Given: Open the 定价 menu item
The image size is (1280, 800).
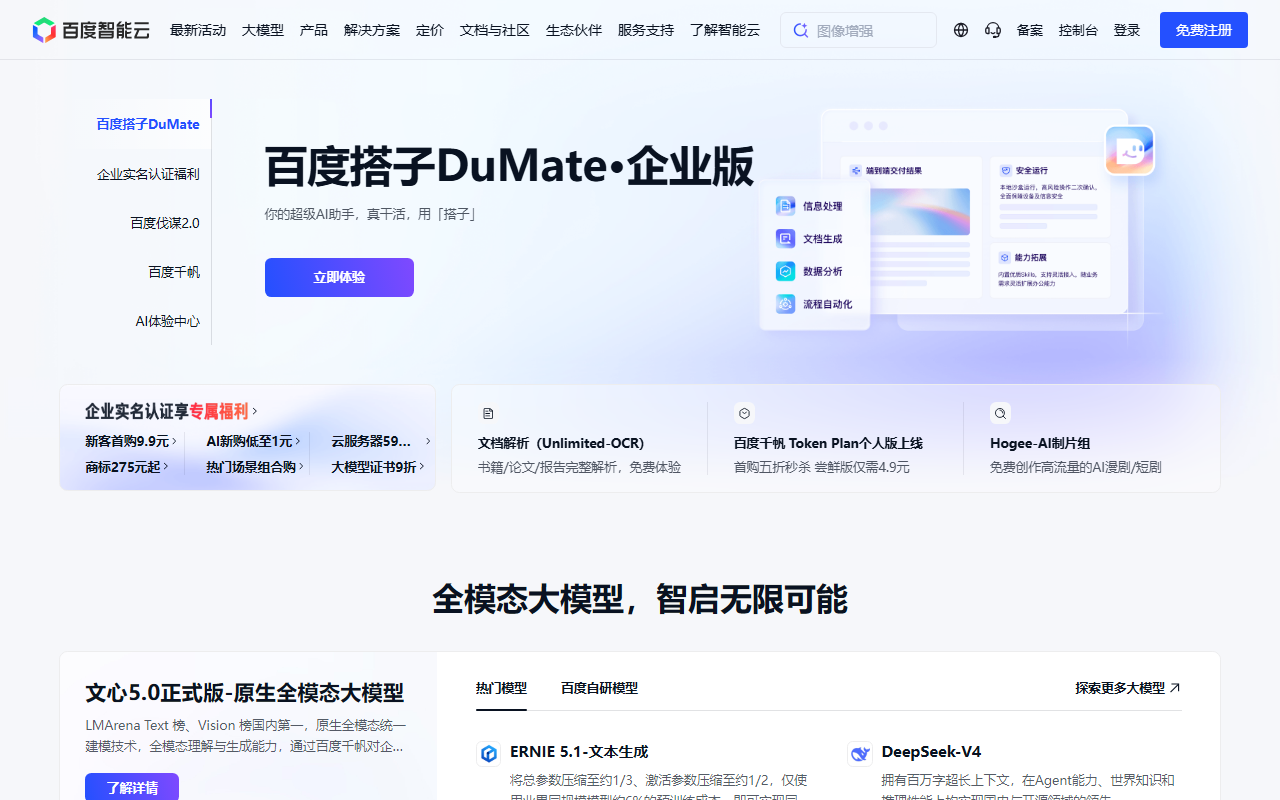Looking at the screenshot, I should [430, 30].
